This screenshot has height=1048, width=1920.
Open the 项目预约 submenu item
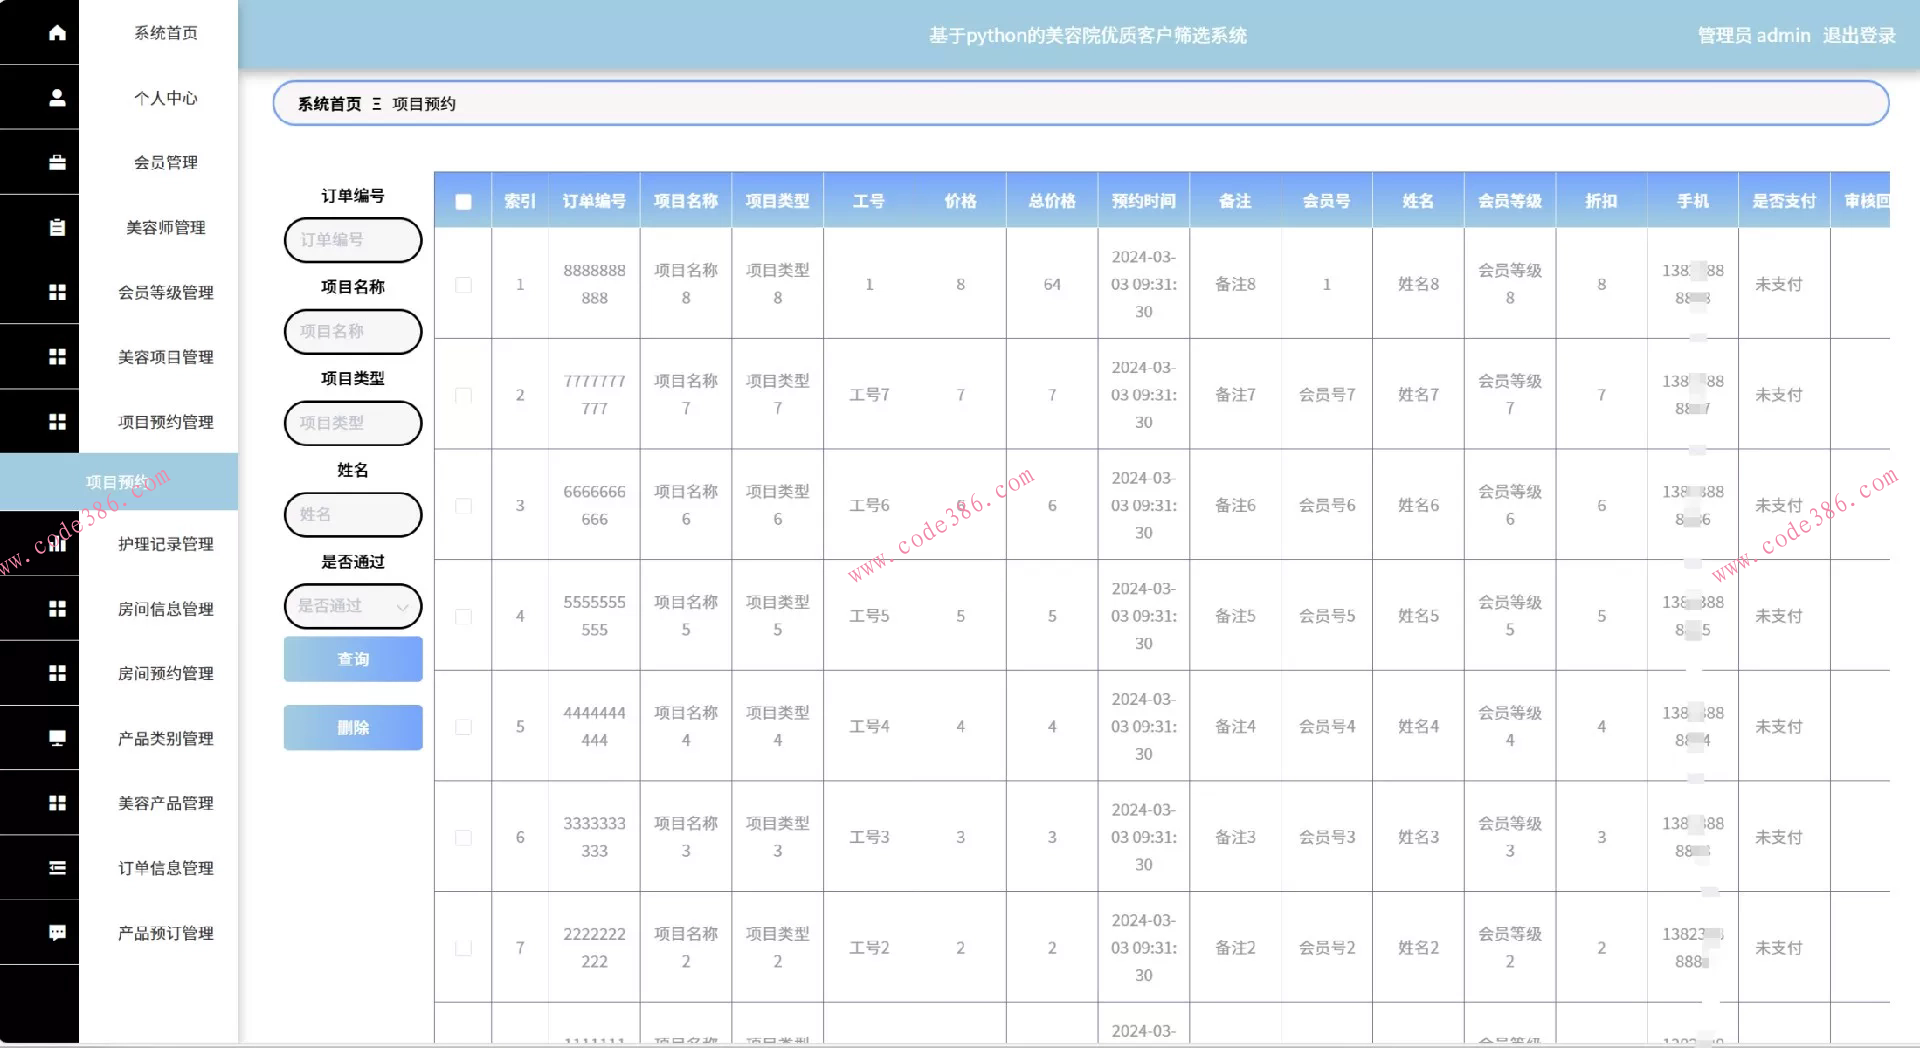118,482
